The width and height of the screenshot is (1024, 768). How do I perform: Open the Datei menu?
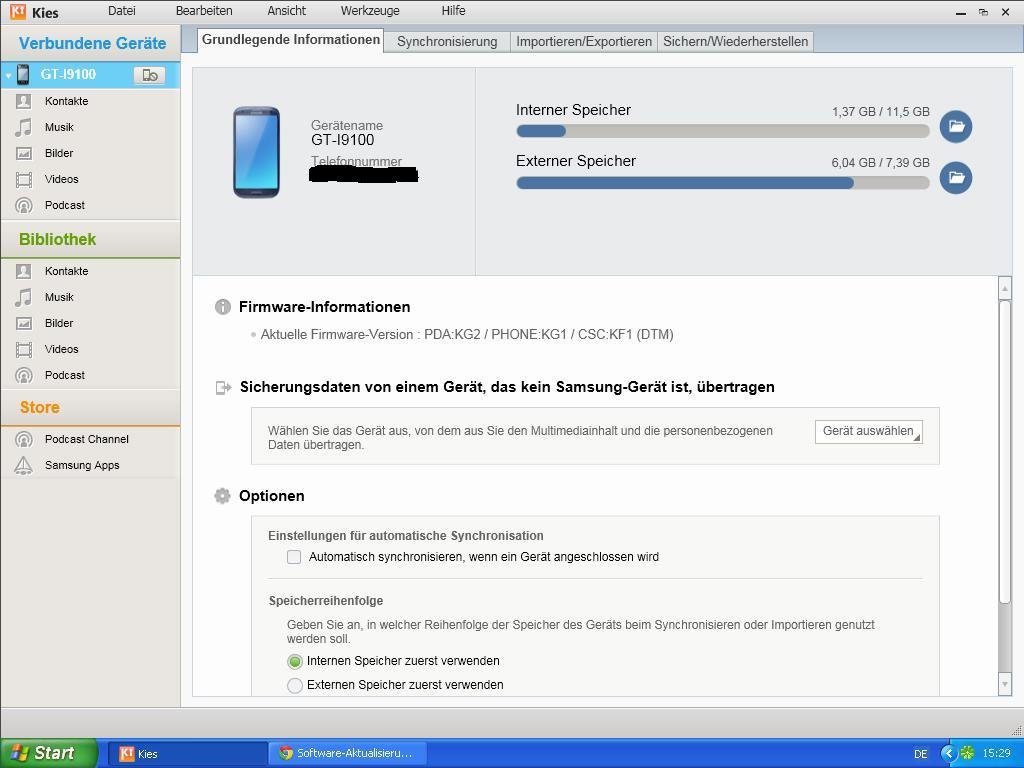(121, 10)
